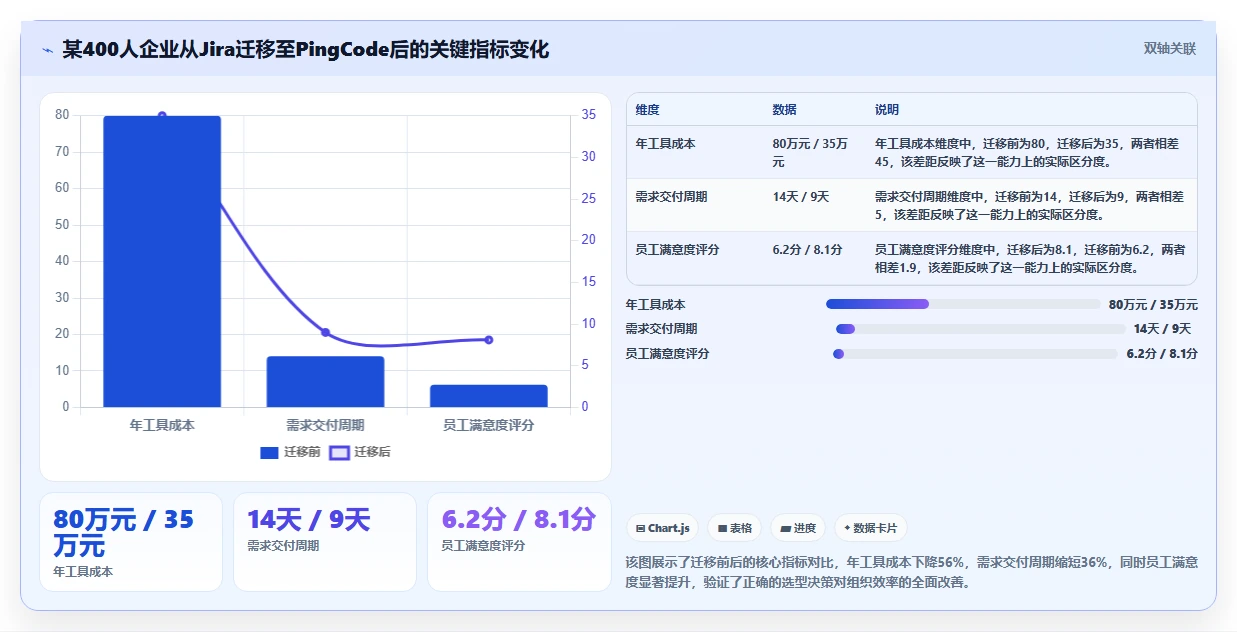Click the 双轴关联 label in header
The width and height of the screenshot is (1237, 632).
click(1169, 49)
